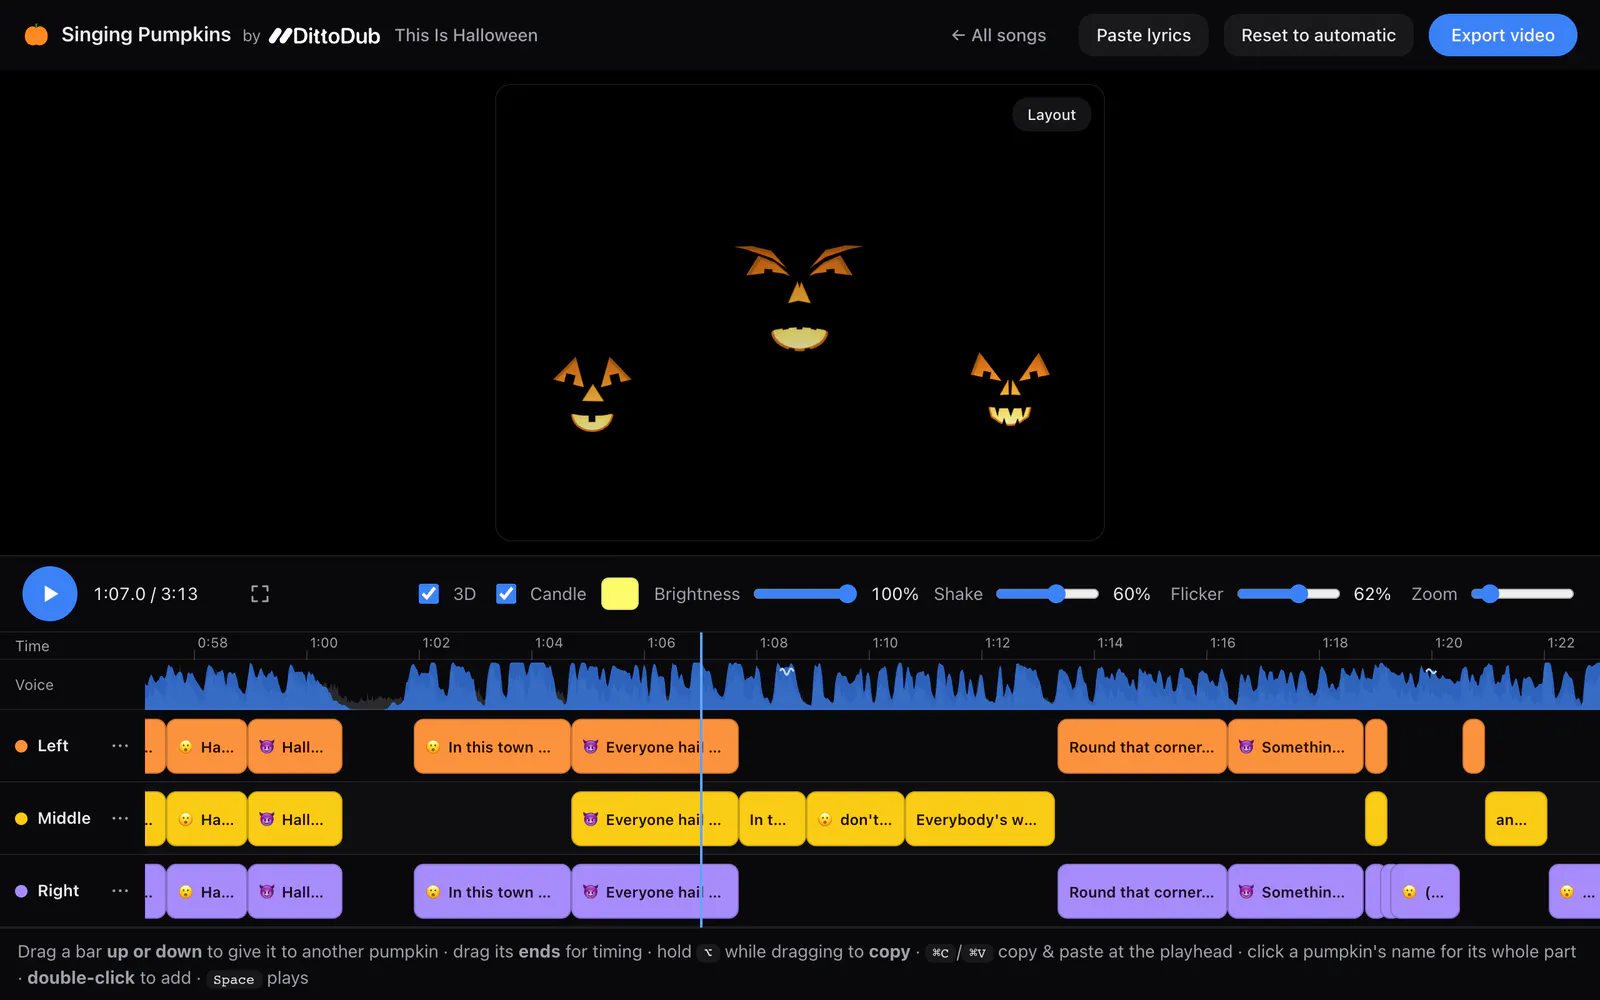This screenshot has width=1600, height=1000.
Task: Click the 1:00 mark on the time ruler
Action: click(x=323, y=643)
